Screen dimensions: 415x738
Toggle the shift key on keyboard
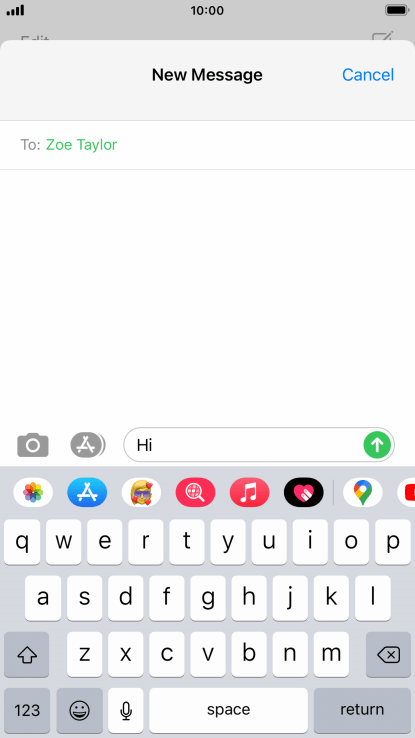click(27, 654)
